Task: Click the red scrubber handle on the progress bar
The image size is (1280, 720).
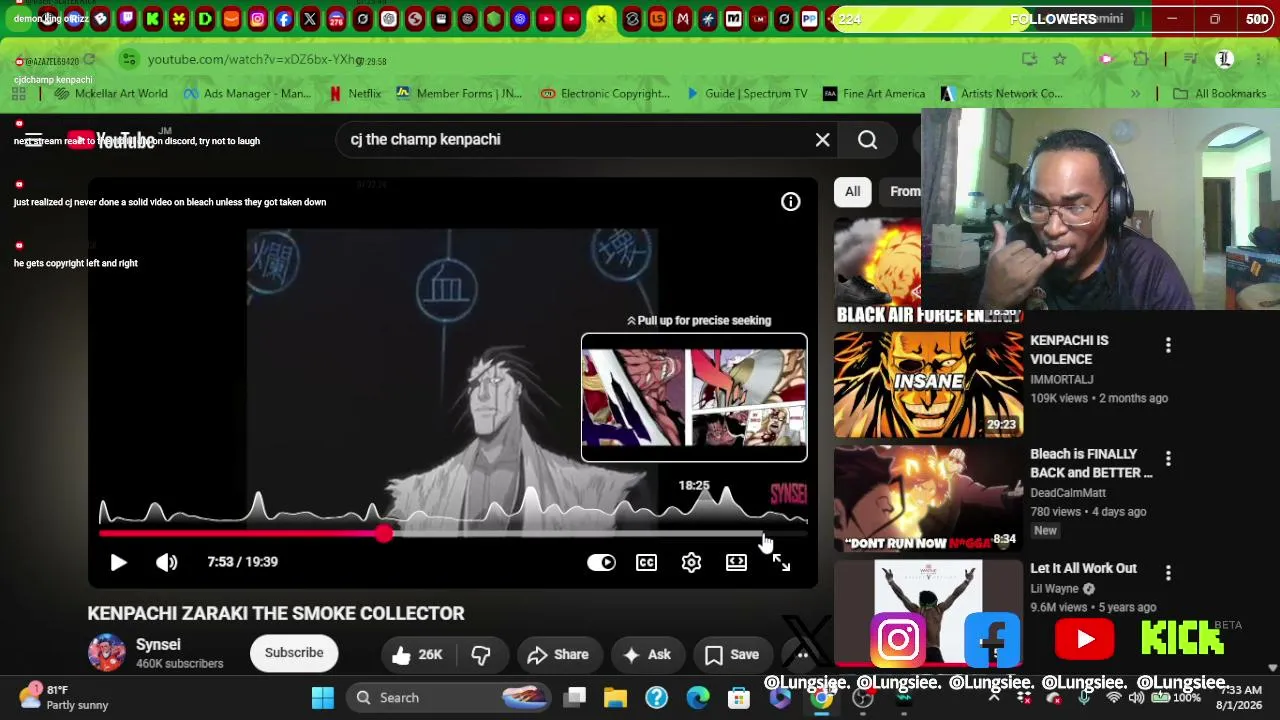Action: coord(384,534)
